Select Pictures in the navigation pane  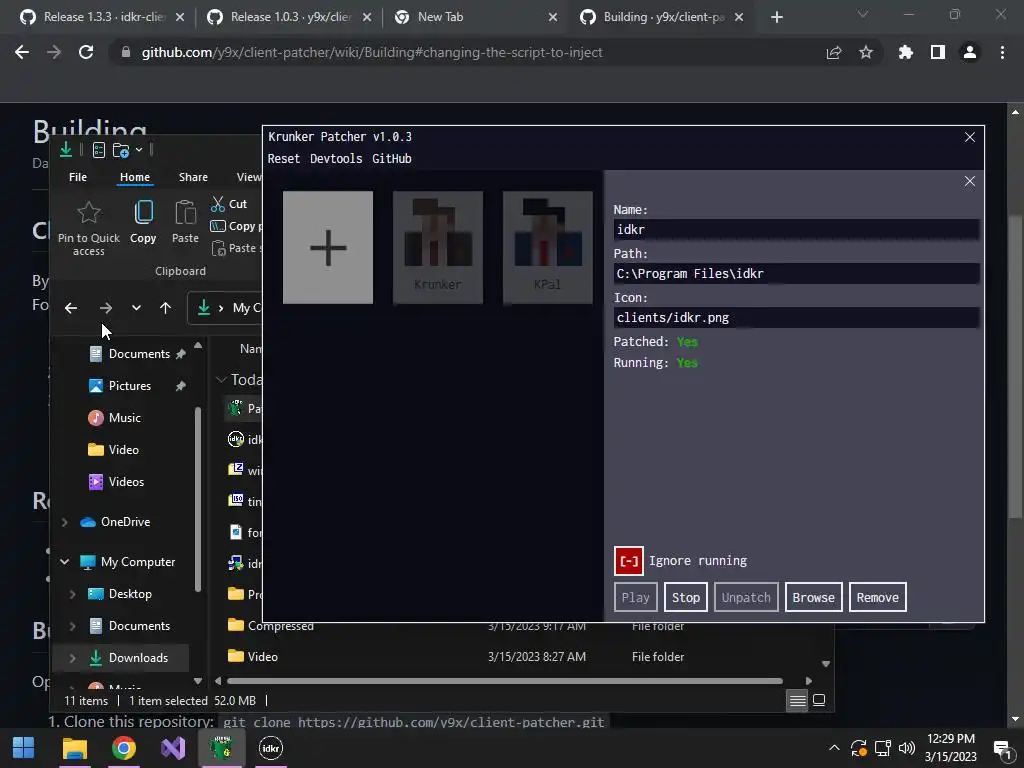coord(129,386)
